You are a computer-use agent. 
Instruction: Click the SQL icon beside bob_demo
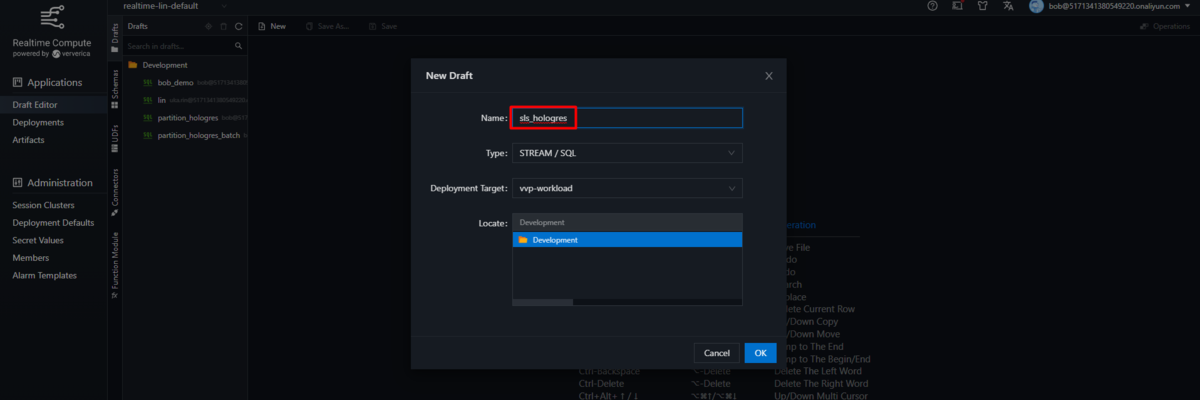(148, 82)
